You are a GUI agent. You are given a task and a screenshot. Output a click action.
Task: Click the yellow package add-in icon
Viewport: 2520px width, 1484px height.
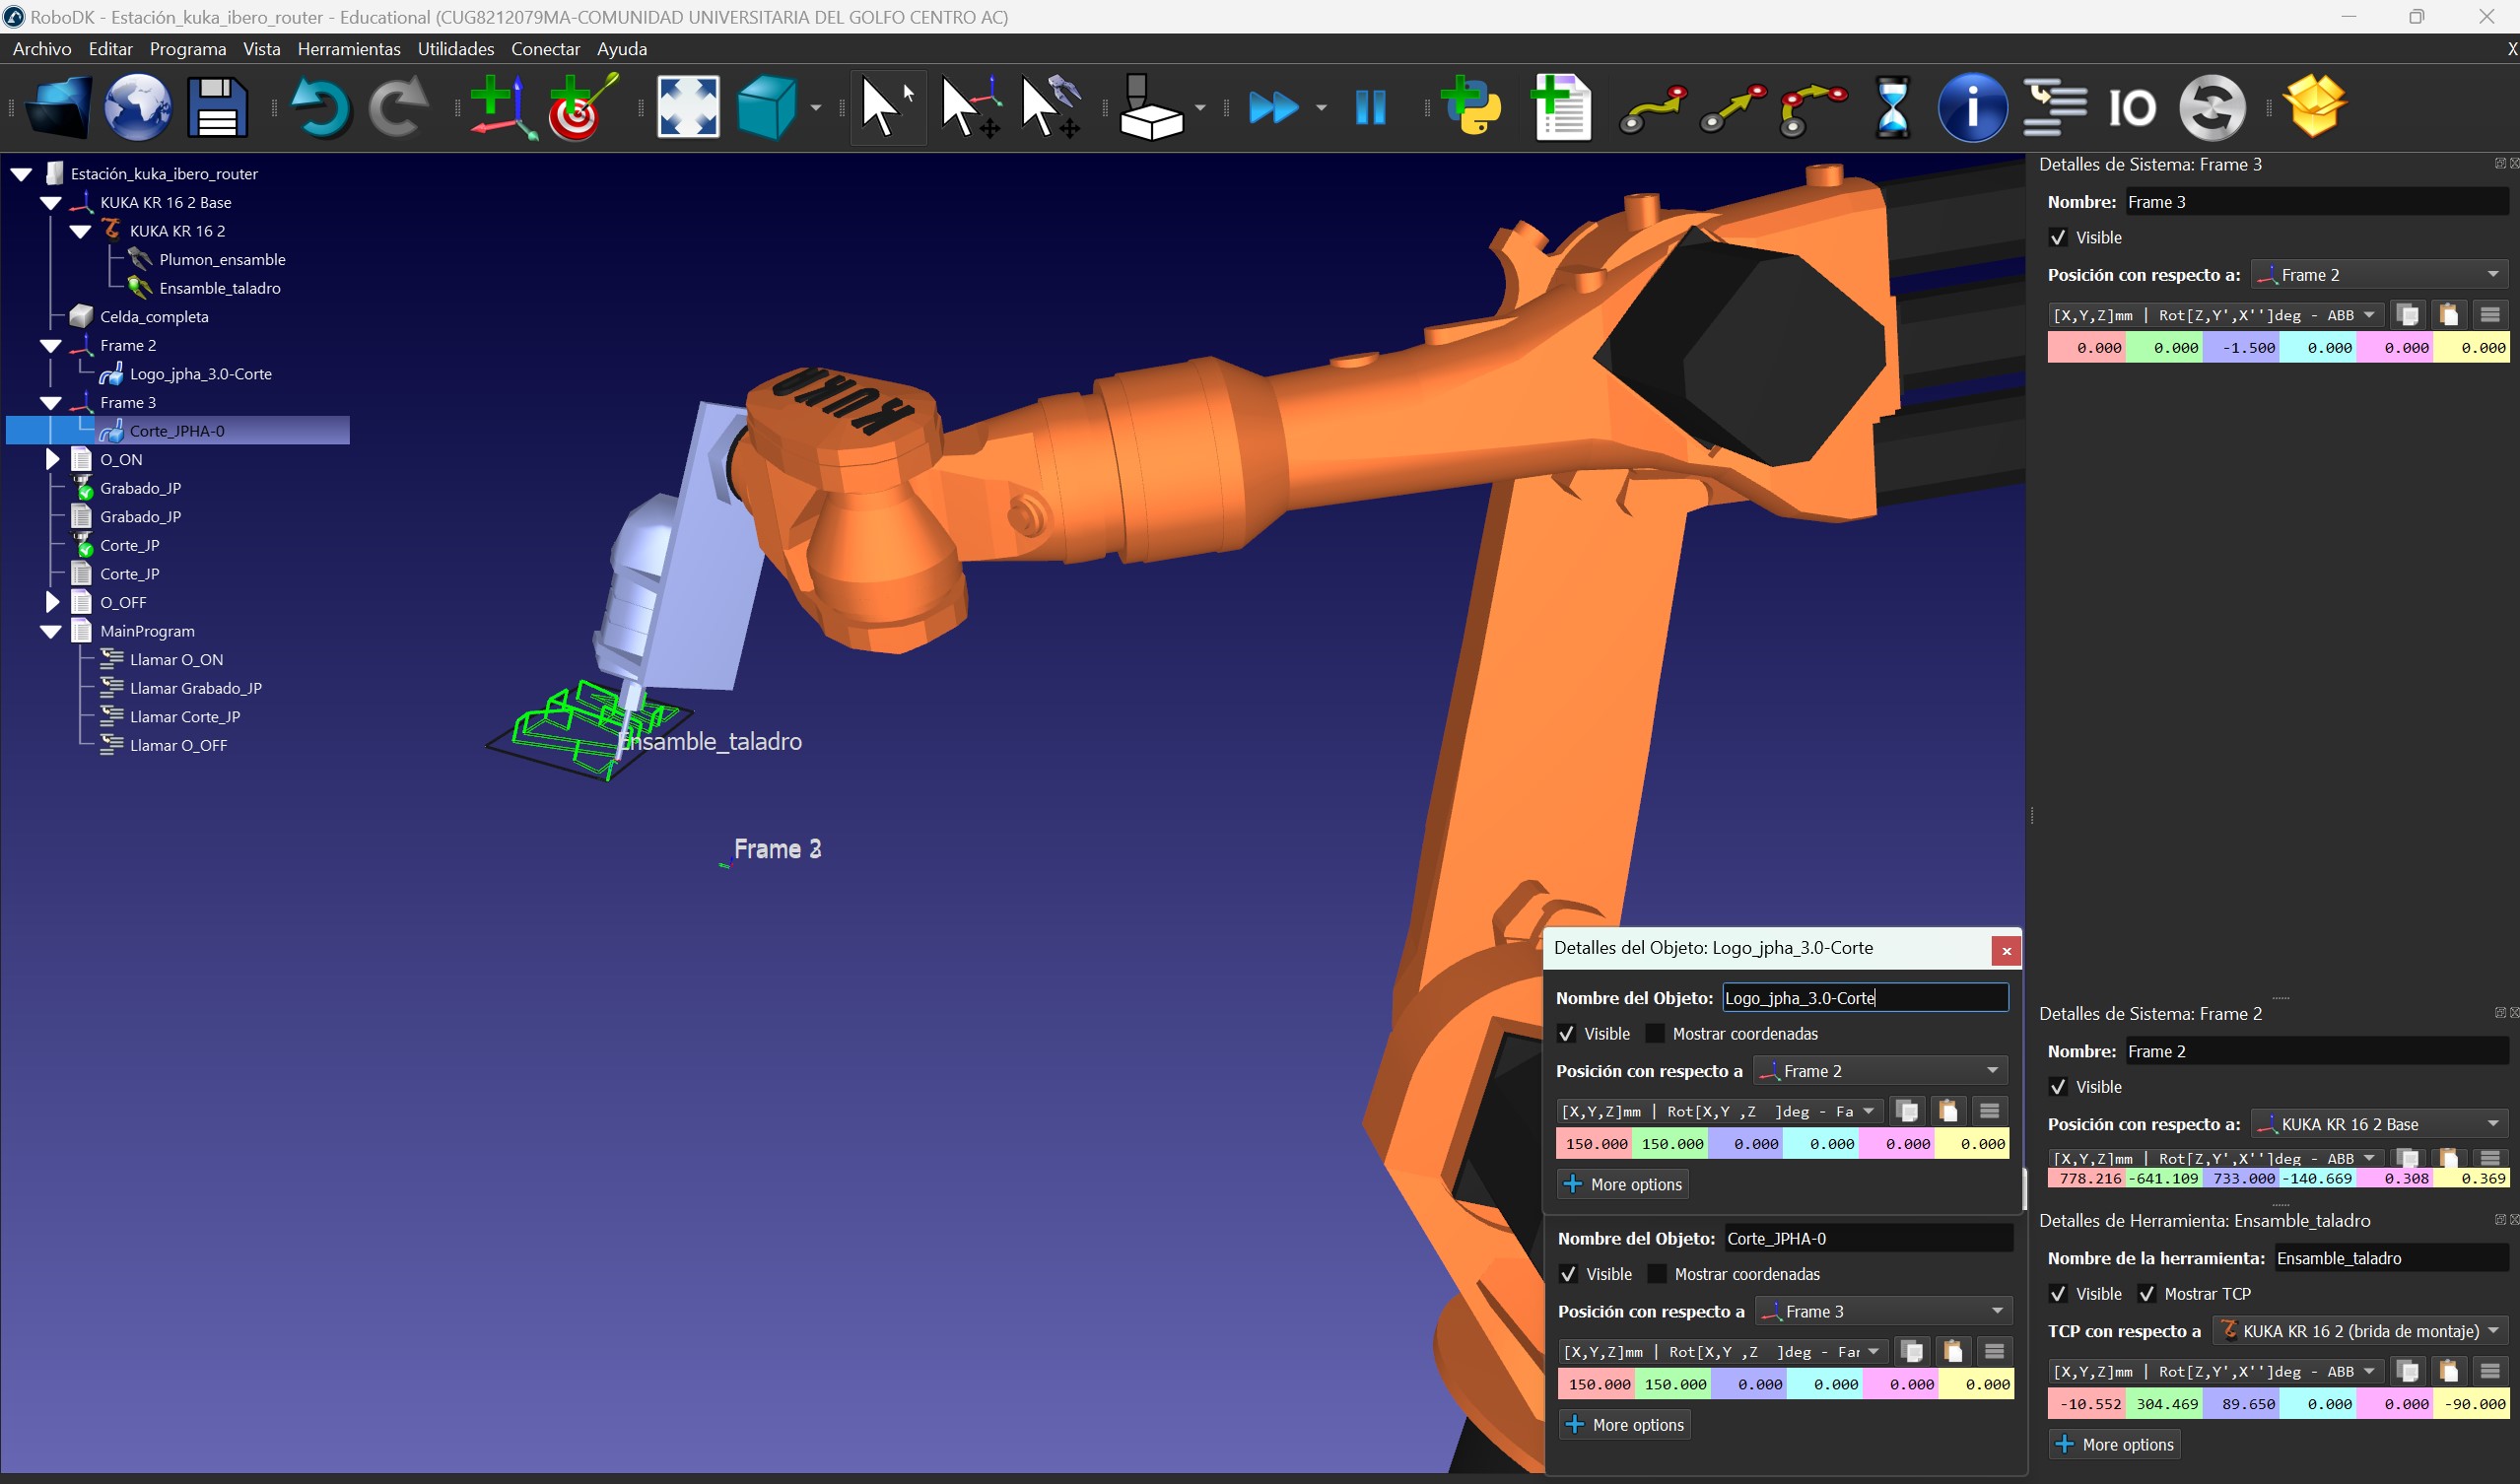2315,106
